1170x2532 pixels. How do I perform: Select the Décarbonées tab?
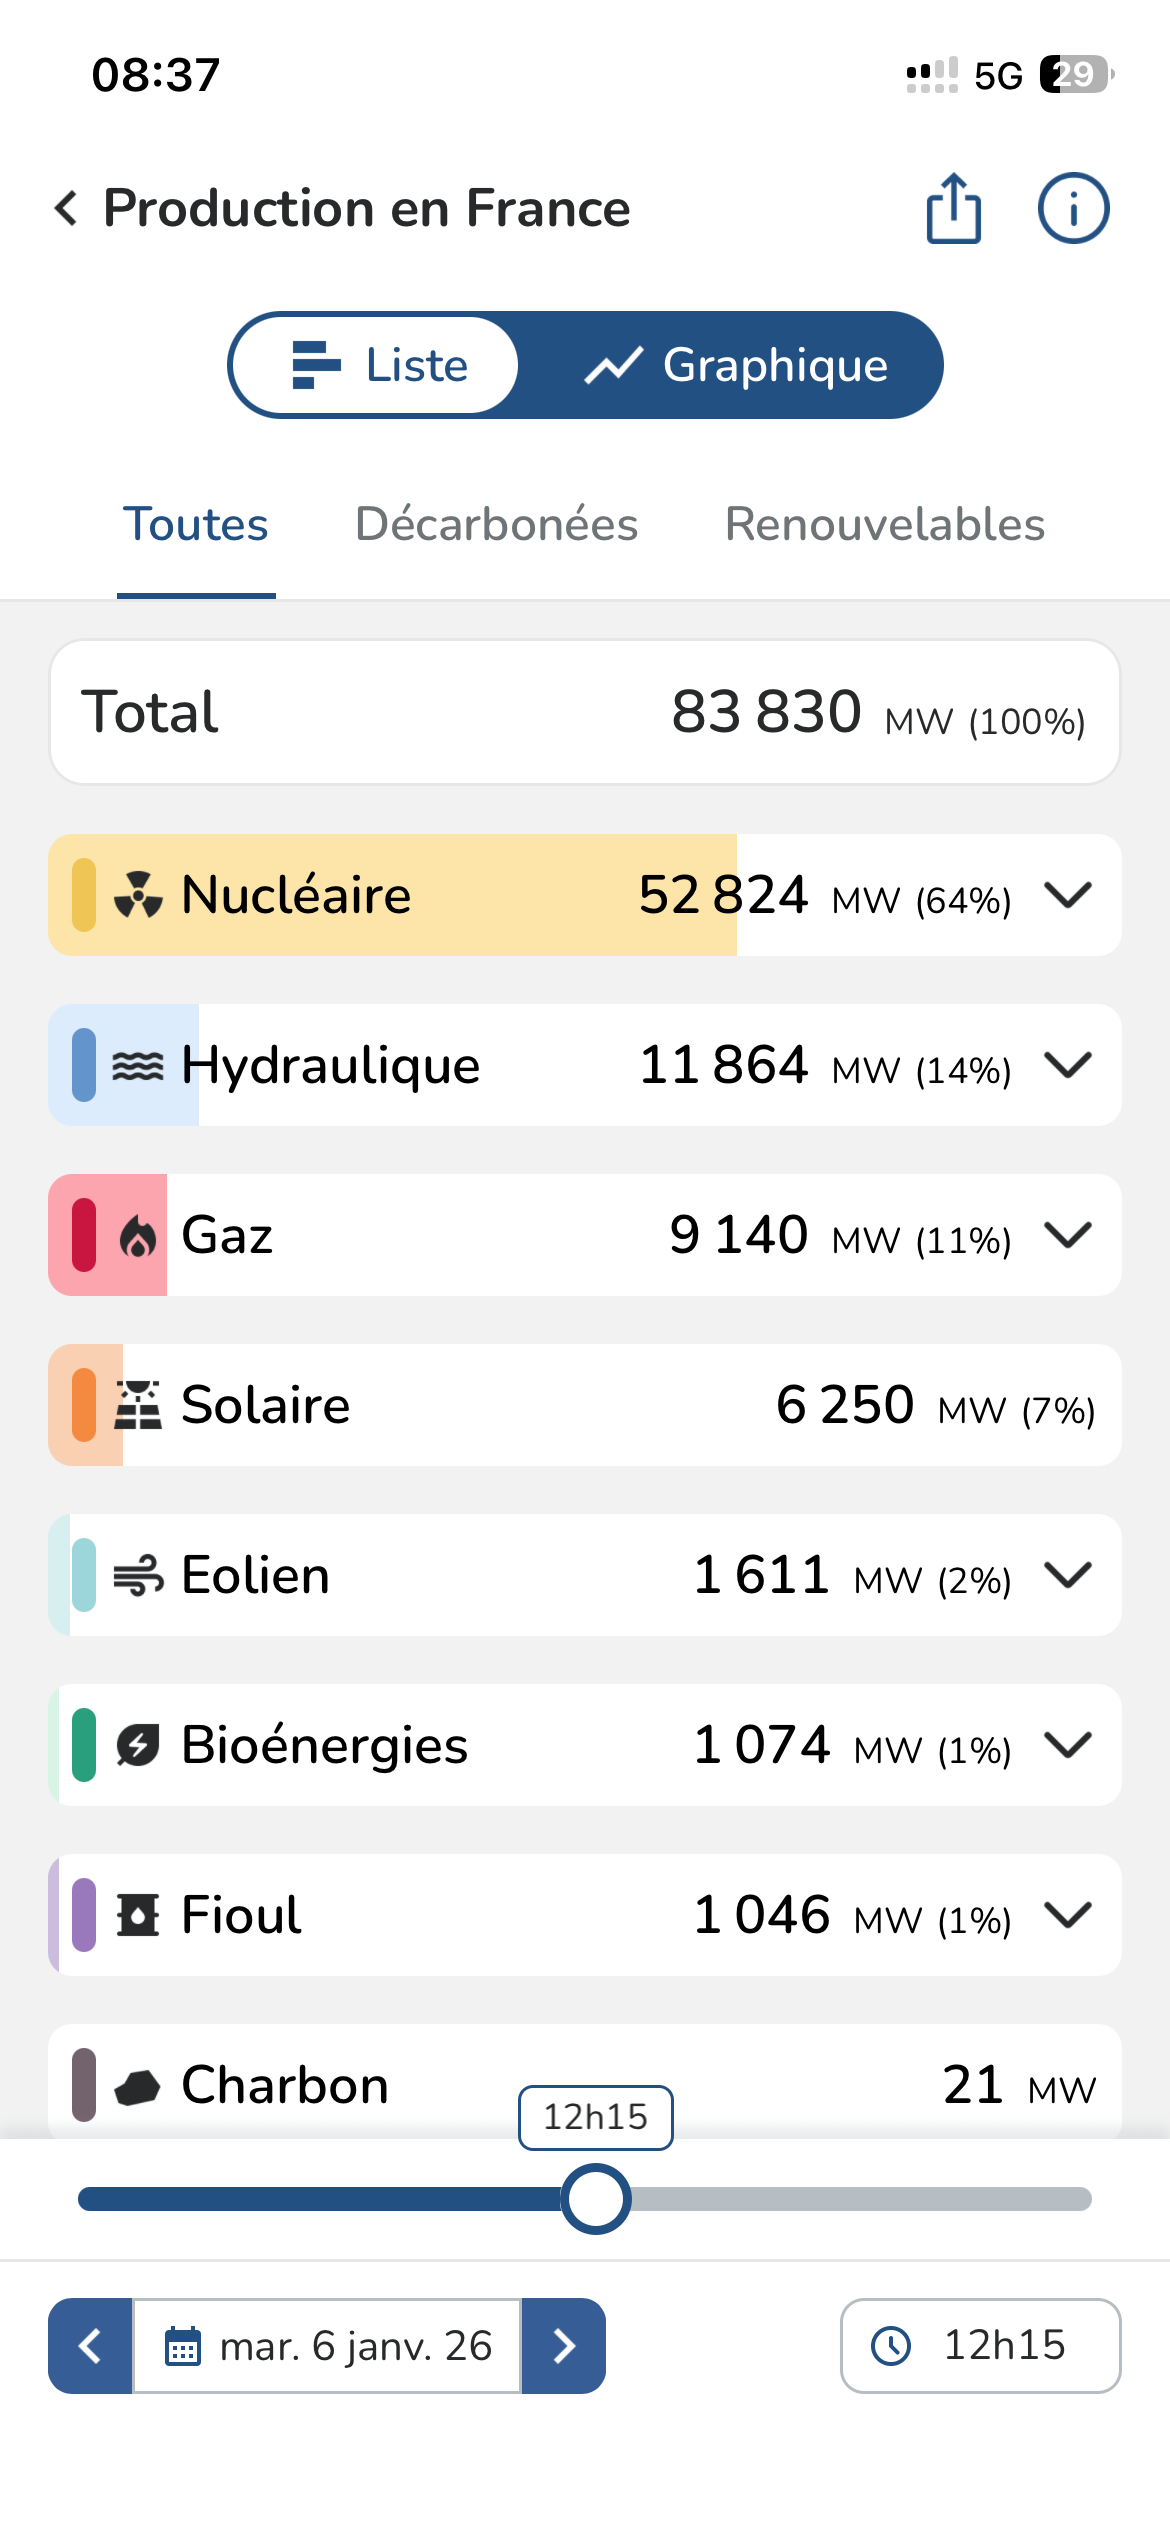(496, 525)
